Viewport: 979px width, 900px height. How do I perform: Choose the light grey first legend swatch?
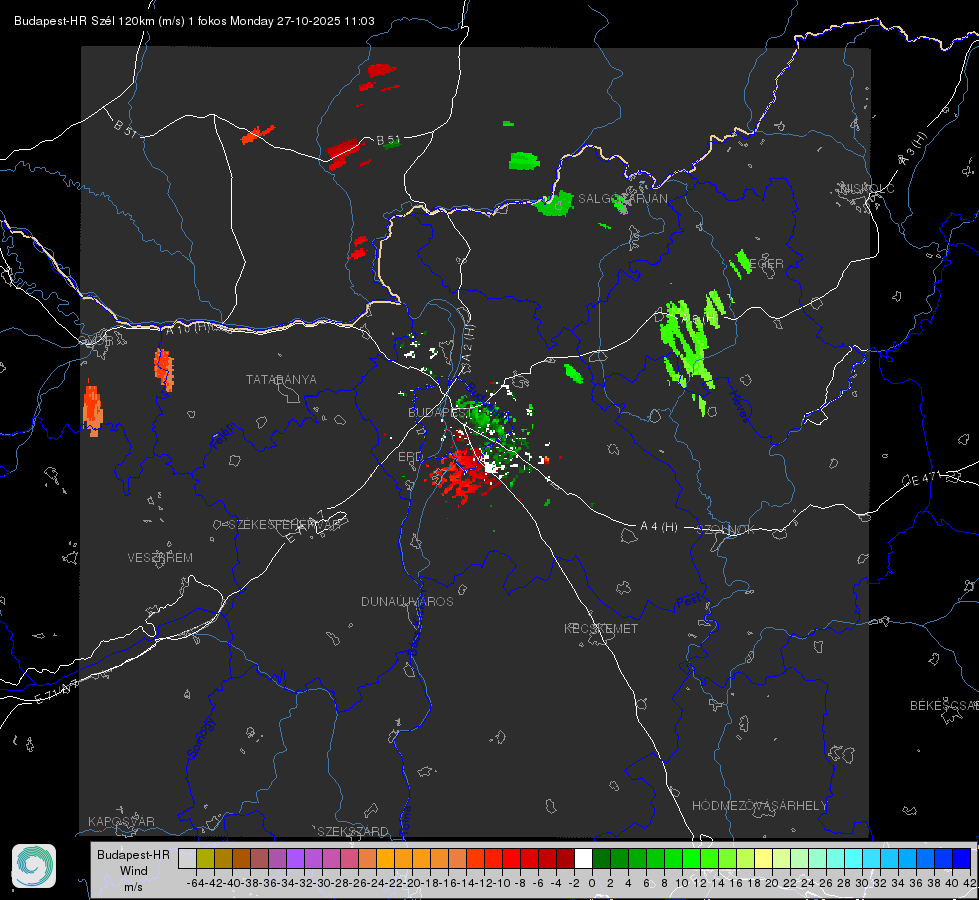point(187,859)
